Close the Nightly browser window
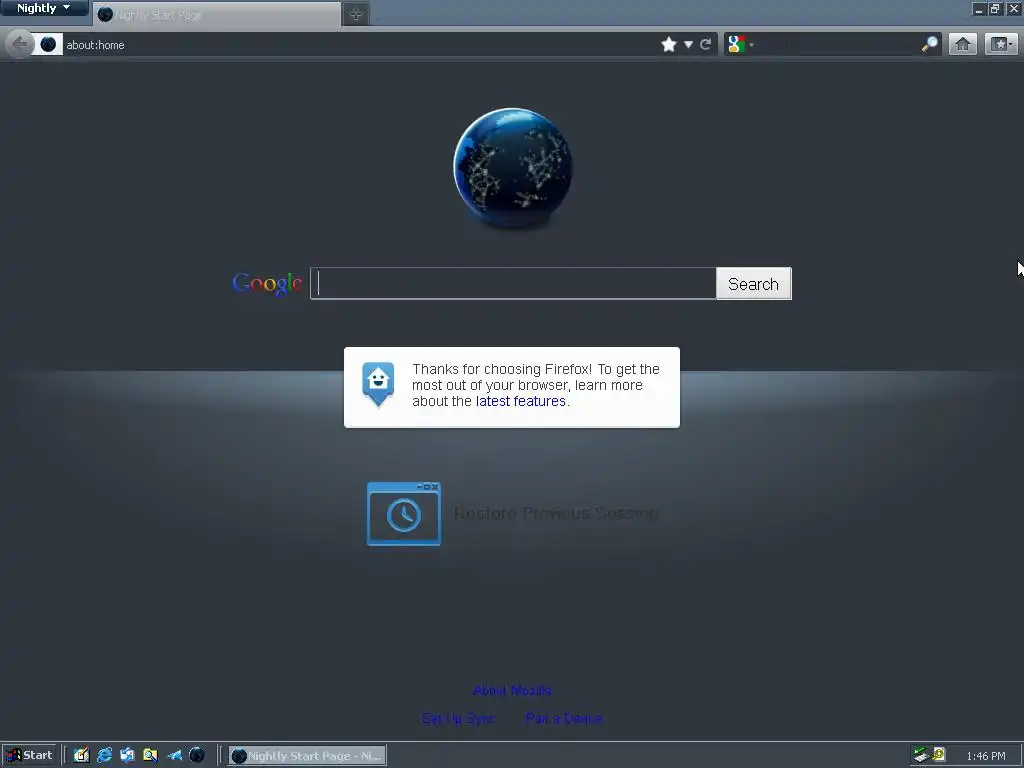The height and width of the screenshot is (768, 1024). [x=1014, y=8]
